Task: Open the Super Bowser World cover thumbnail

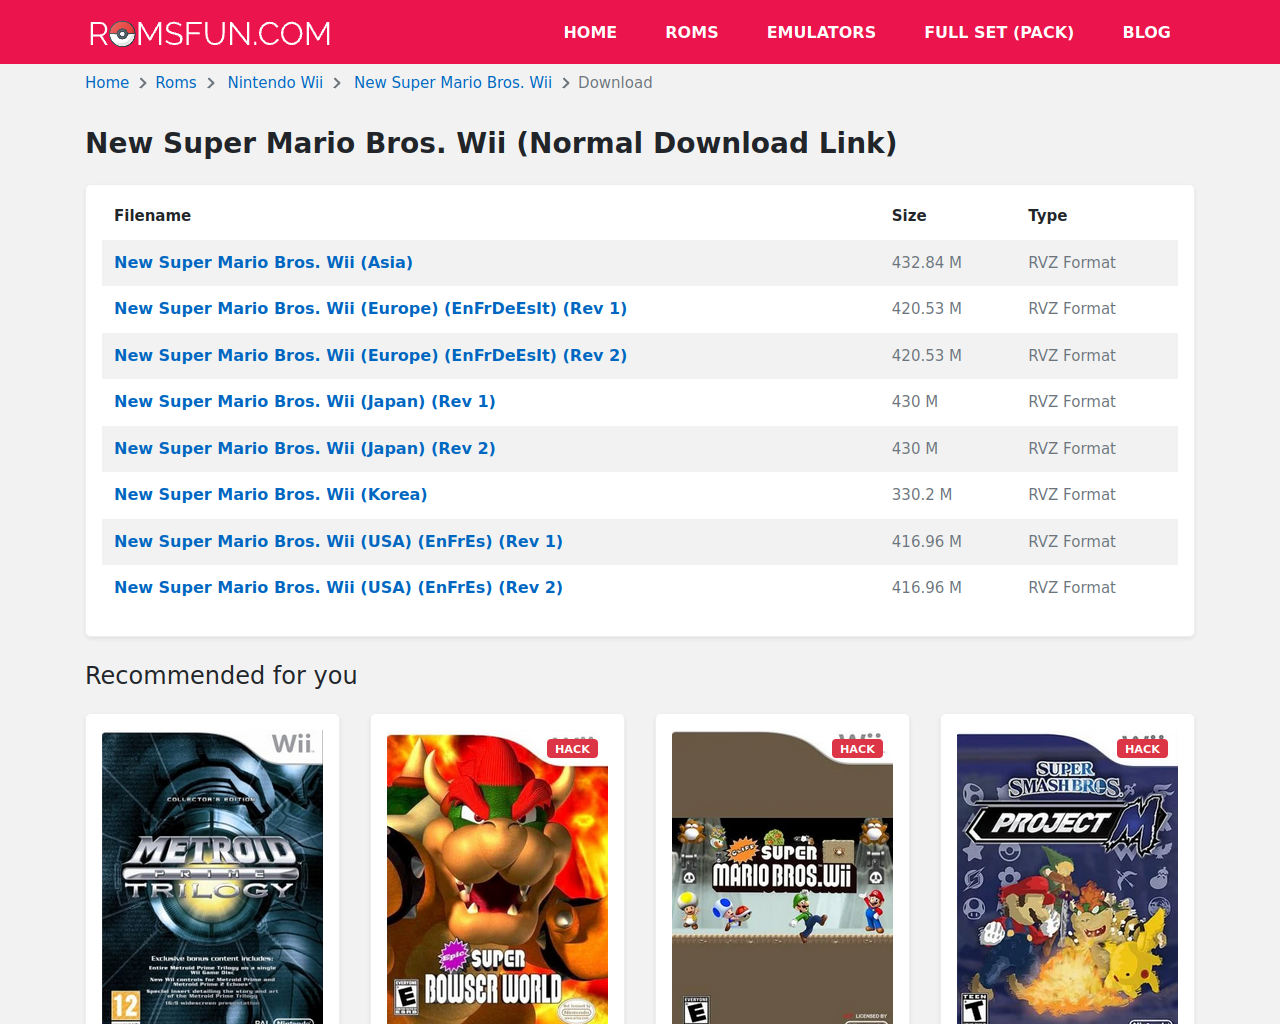Action: 497,878
